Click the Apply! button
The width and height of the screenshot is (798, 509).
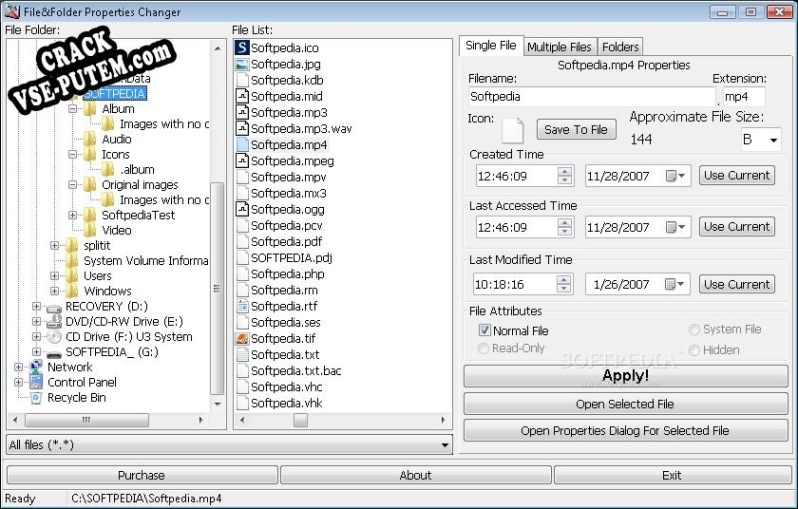coord(625,376)
